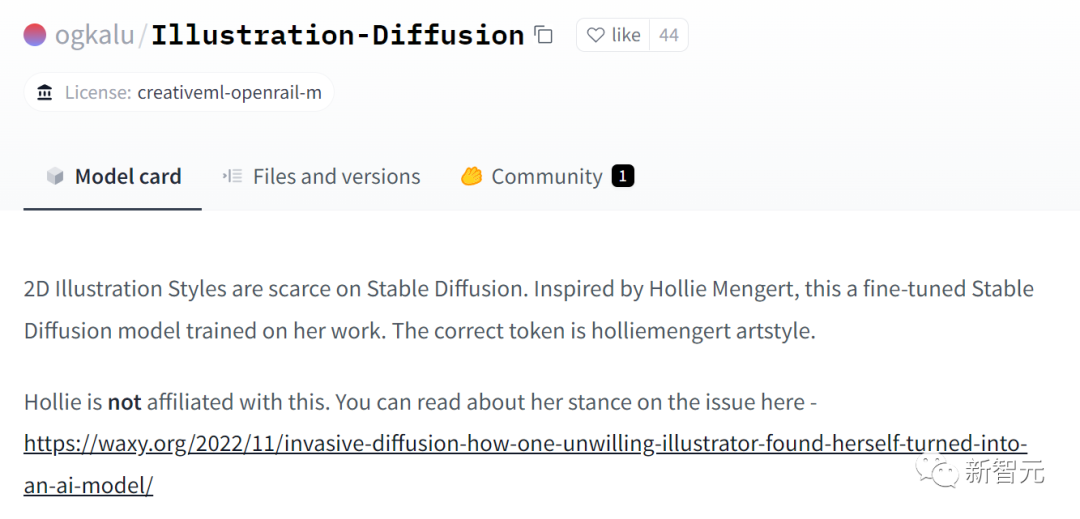Like the Illustration-Diffusion model
The width and height of the screenshot is (1080, 519).
[613, 35]
